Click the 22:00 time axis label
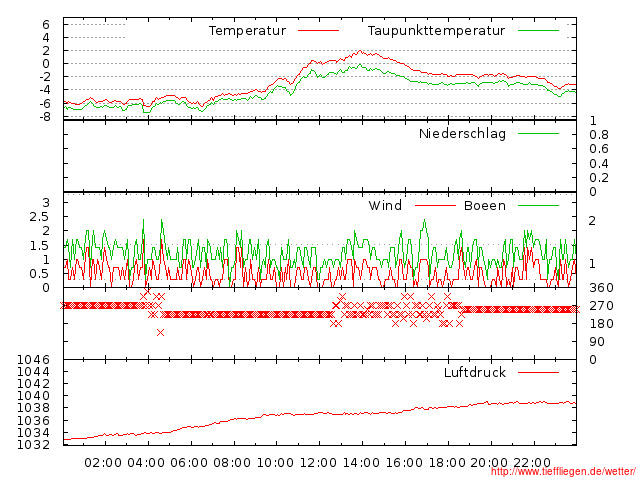Screen dimensions: 640x480 tap(532, 463)
